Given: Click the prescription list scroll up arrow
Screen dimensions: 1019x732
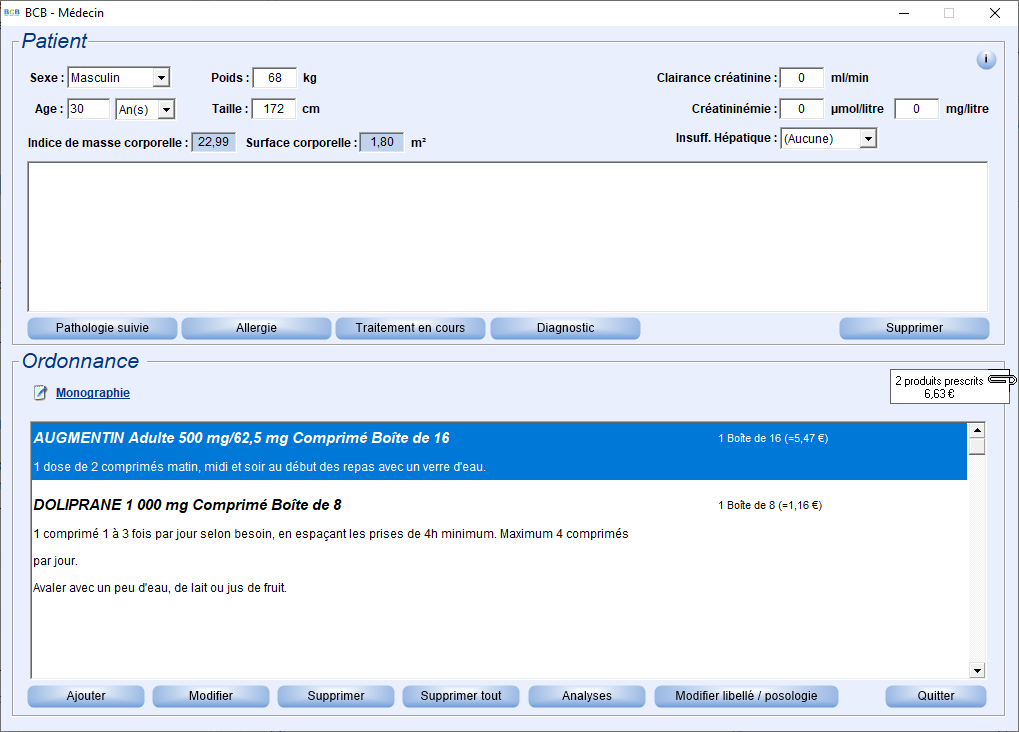Looking at the screenshot, I should (977, 430).
